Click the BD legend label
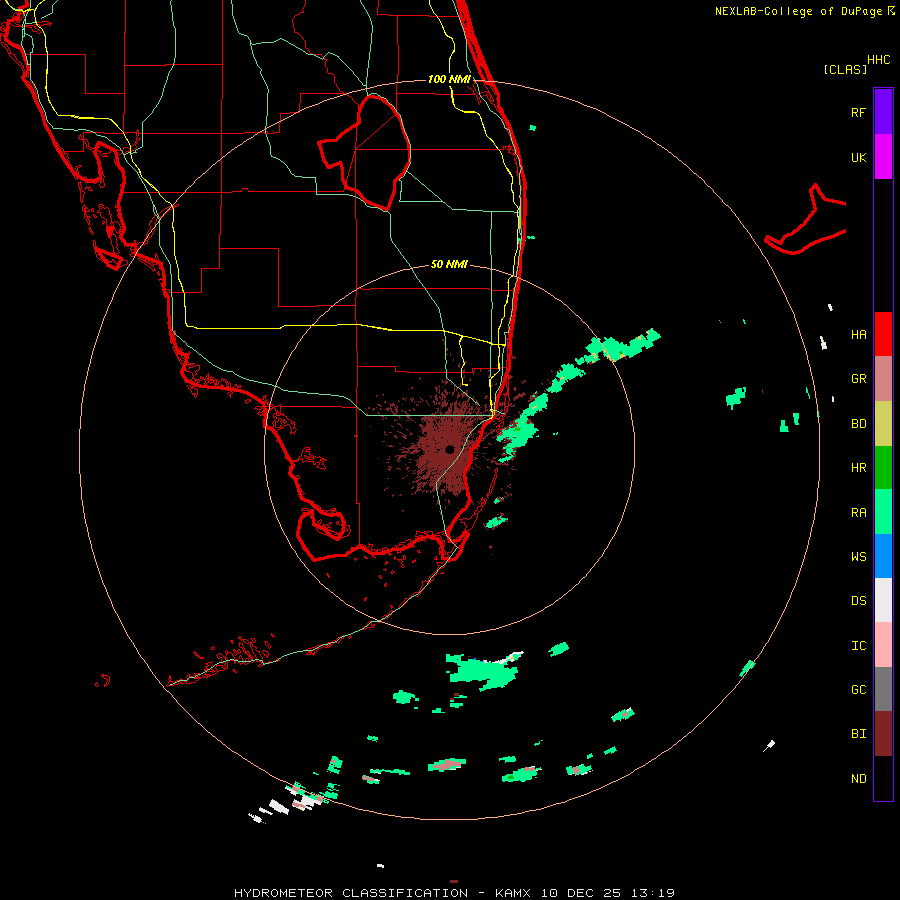This screenshot has width=900, height=900. [858, 424]
